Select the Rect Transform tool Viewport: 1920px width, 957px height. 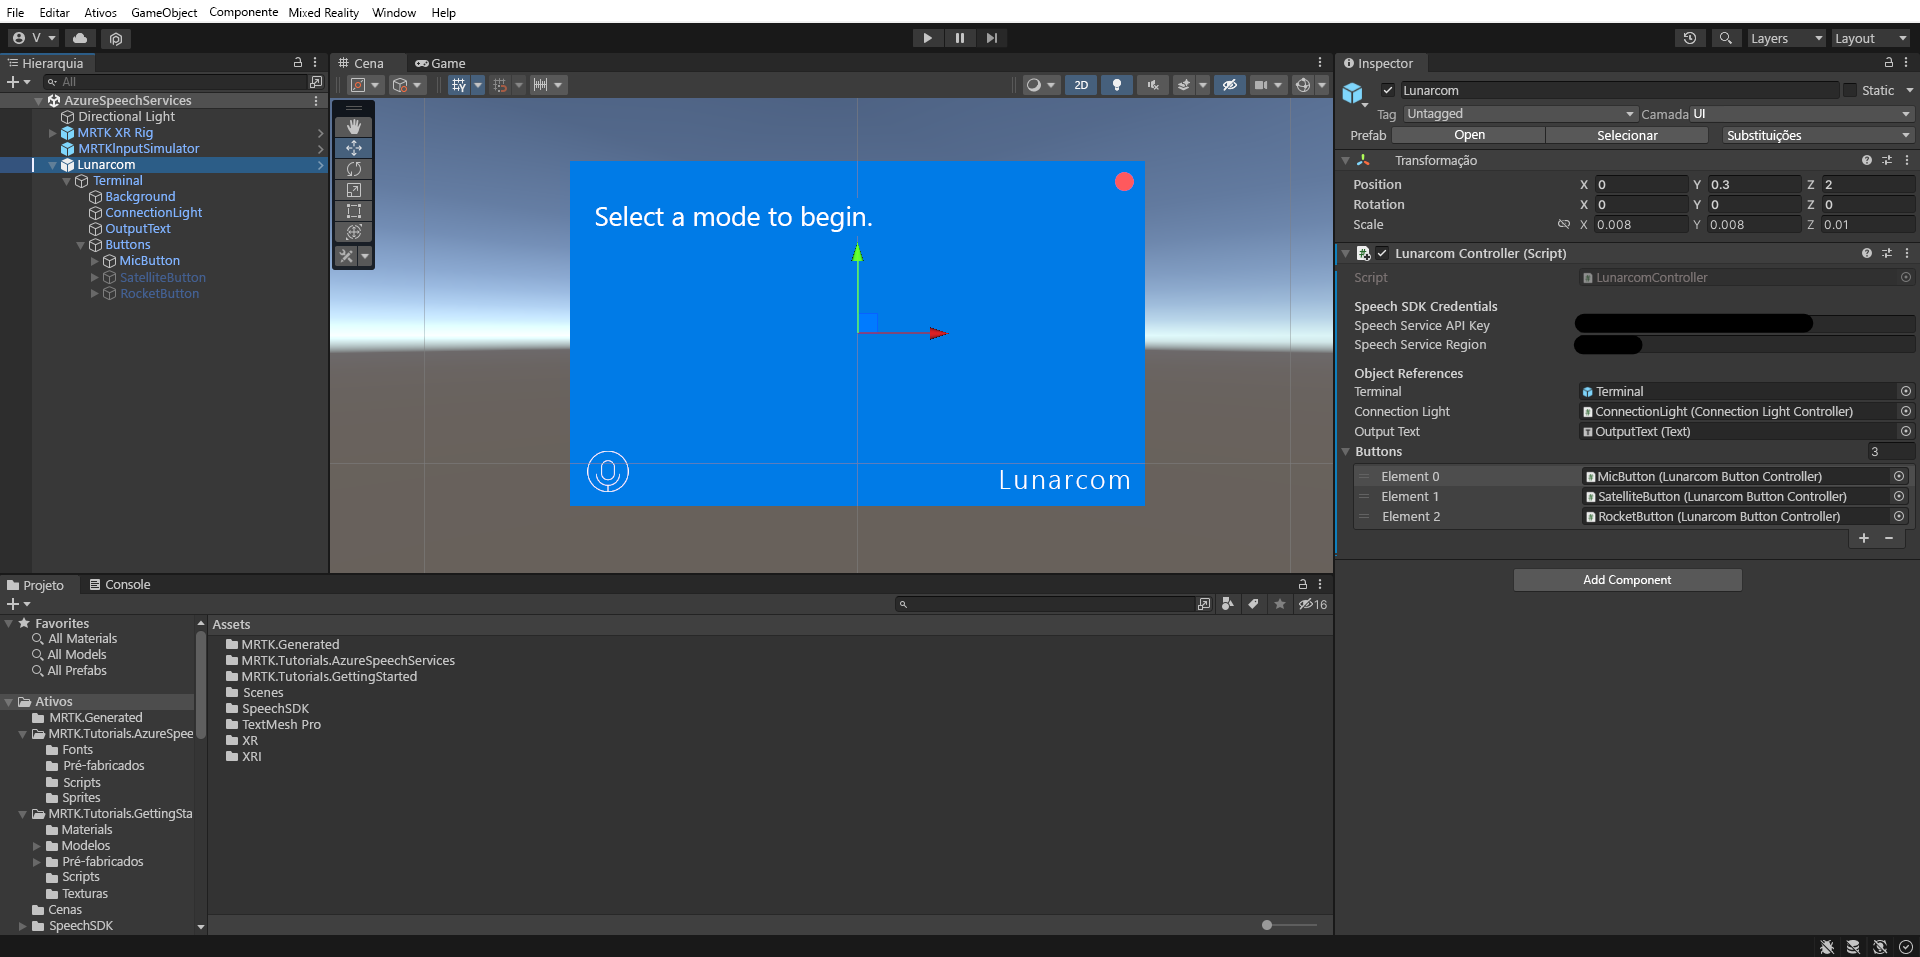click(x=353, y=211)
